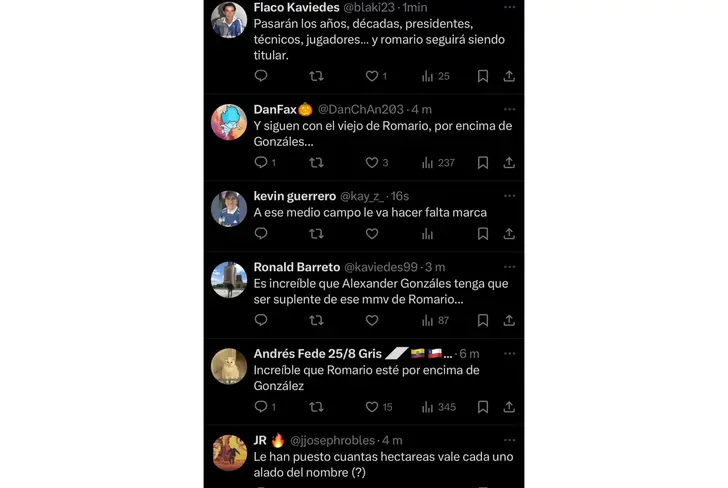Open kevin guerrero's tweet text
The height and width of the screenshot is (488, 728).
370,213
